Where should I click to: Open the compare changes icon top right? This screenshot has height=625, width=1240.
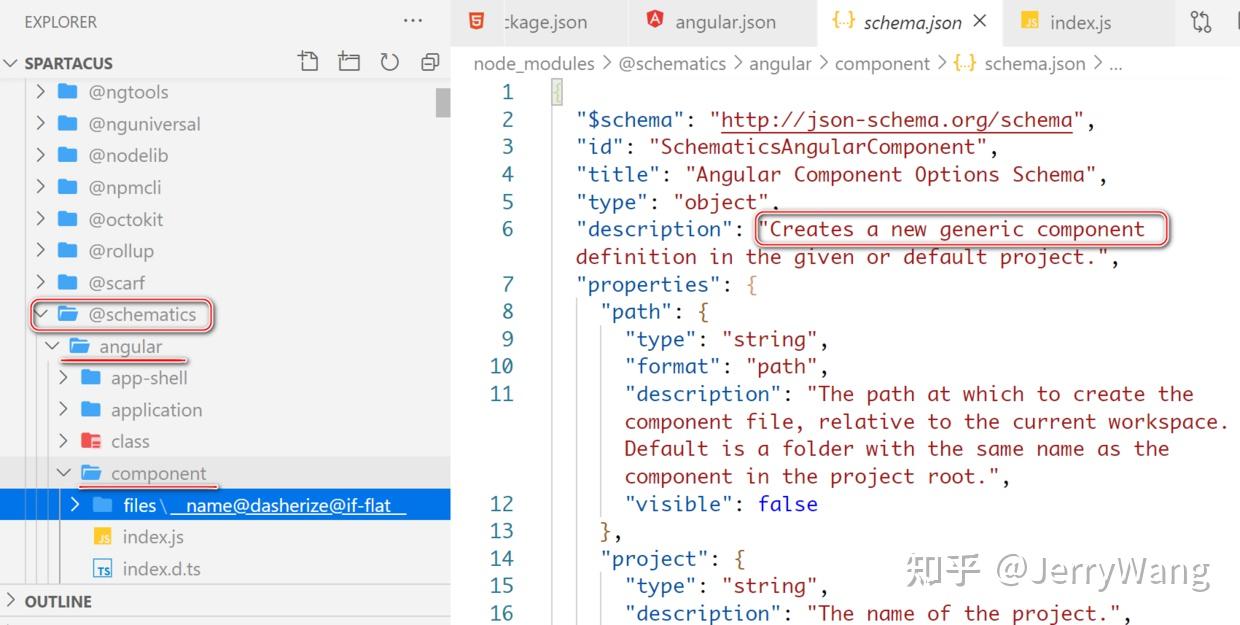coord(1200,21)
